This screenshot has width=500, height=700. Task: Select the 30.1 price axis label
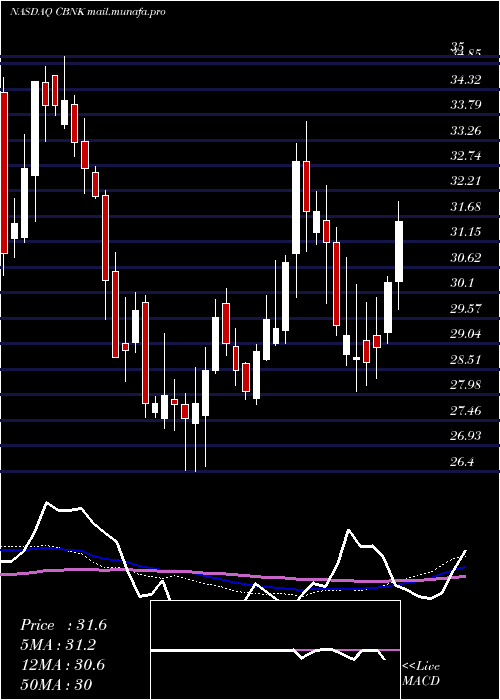tap(462, 283)
